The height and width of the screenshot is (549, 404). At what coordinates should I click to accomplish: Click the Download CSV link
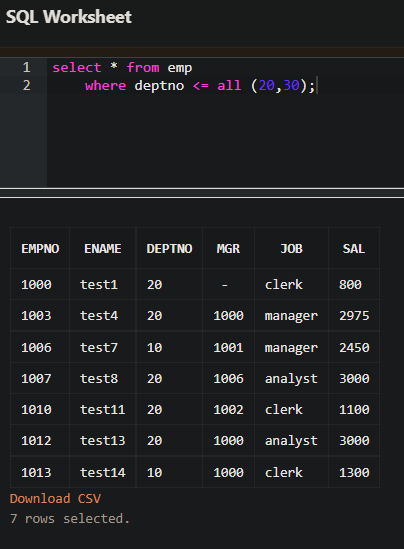point(55,498)
